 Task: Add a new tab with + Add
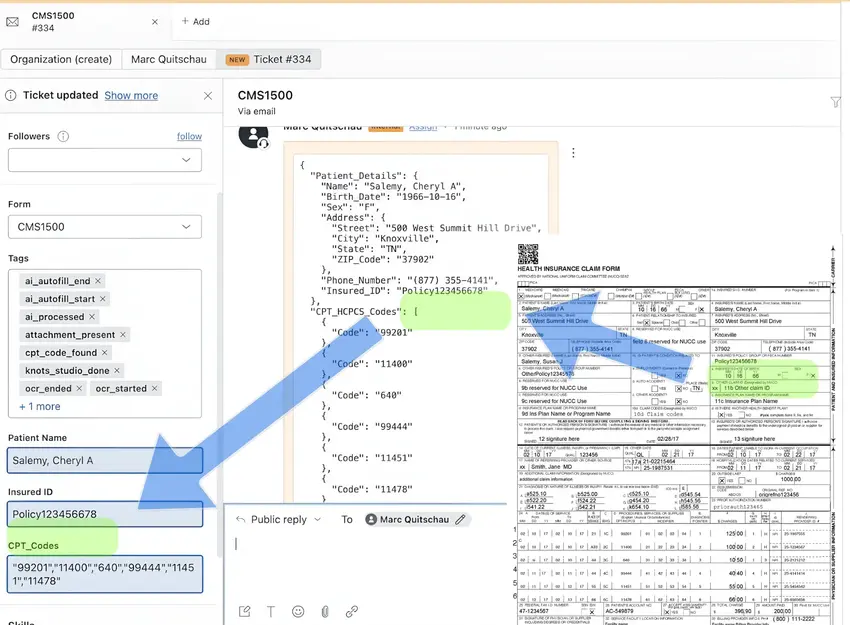click(x=195, y=22)
